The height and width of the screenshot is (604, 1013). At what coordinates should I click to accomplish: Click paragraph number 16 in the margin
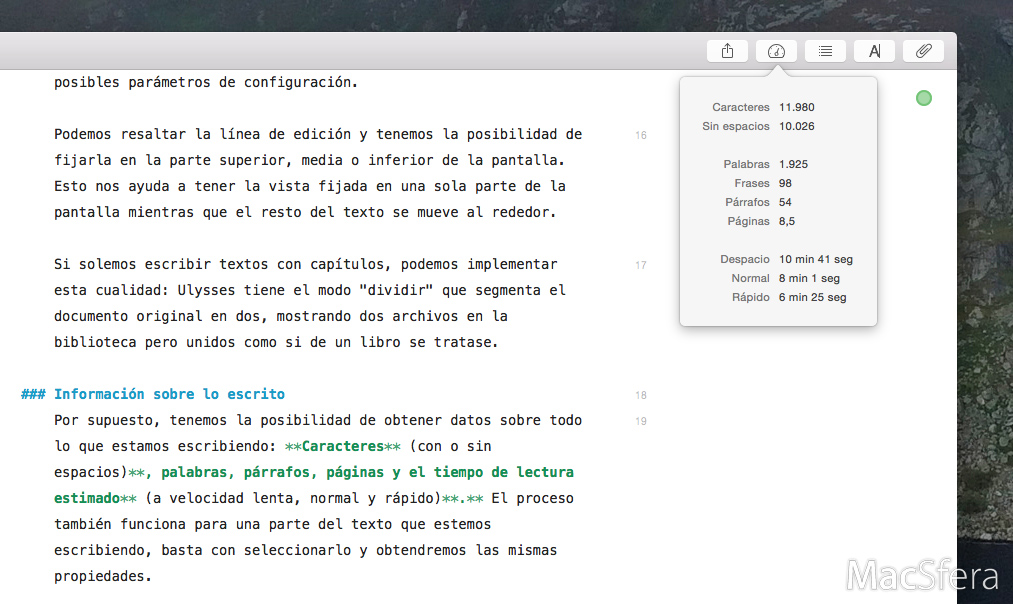641,135
